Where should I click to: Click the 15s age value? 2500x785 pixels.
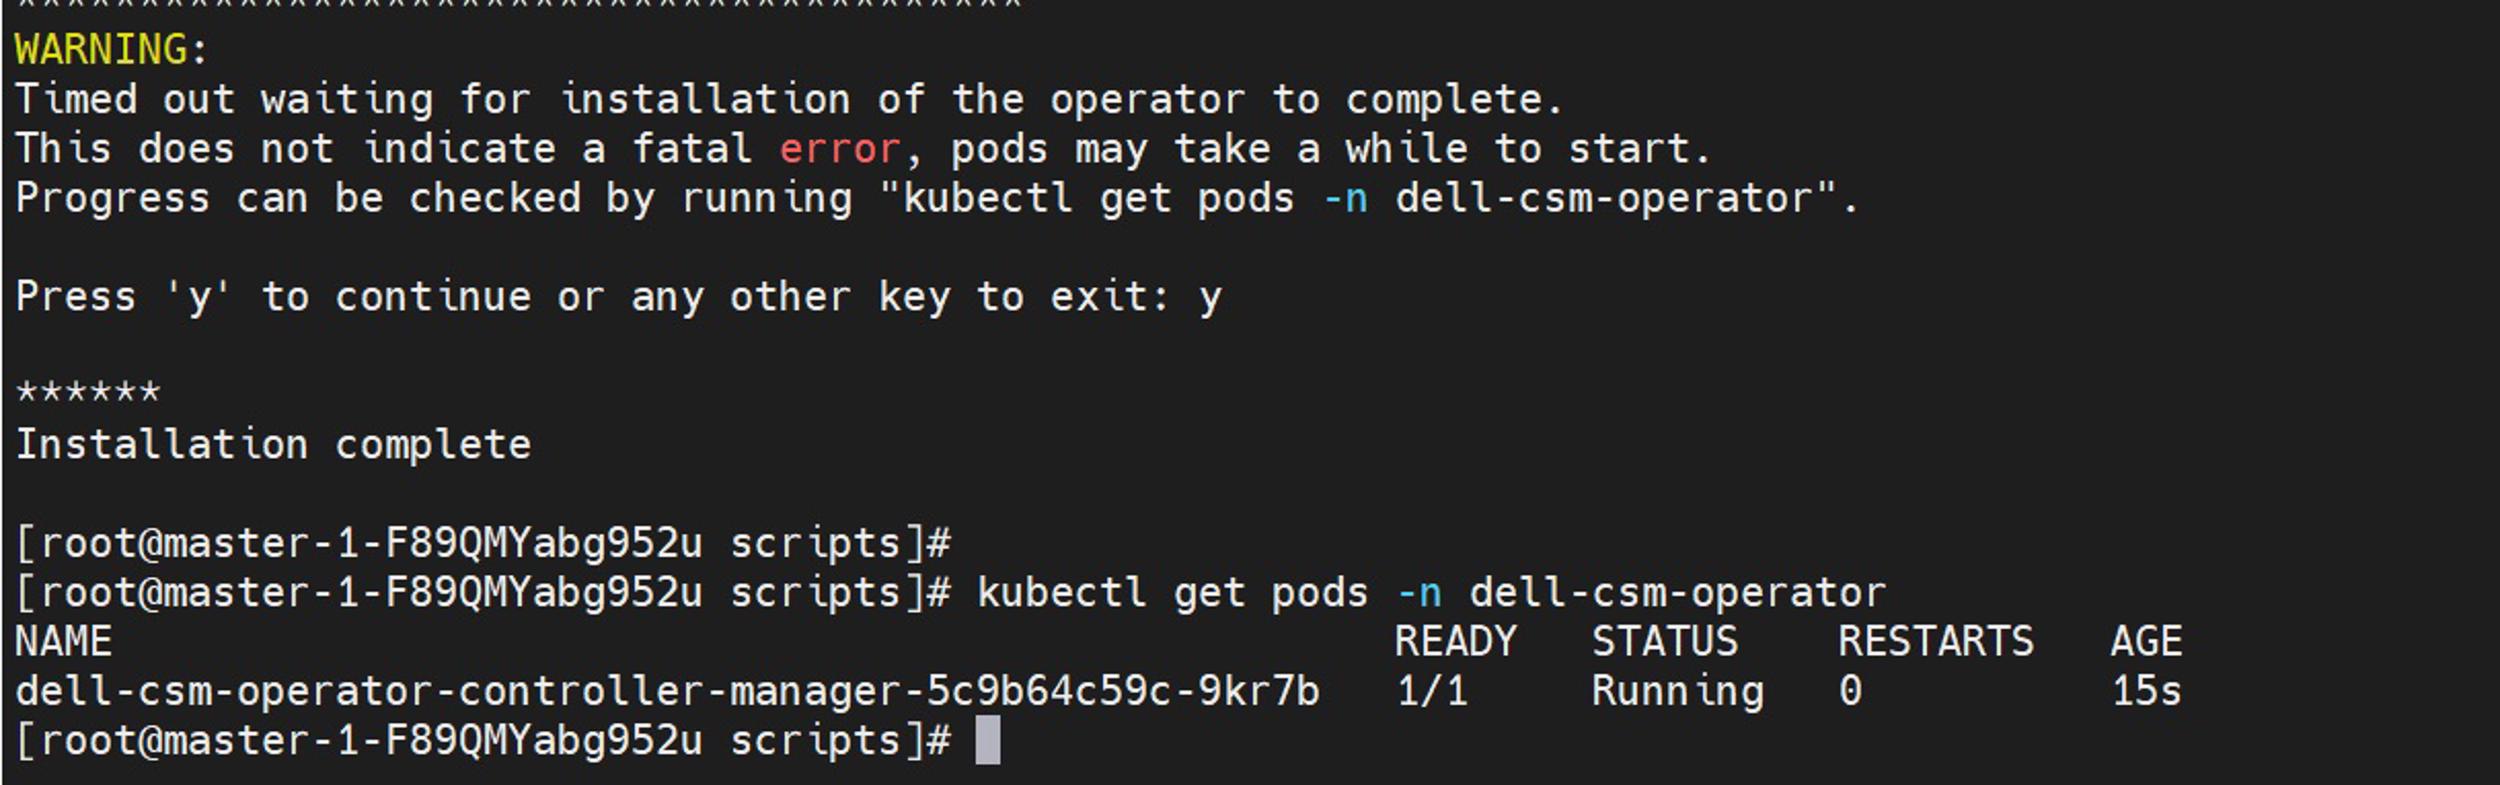(2146, 691)
